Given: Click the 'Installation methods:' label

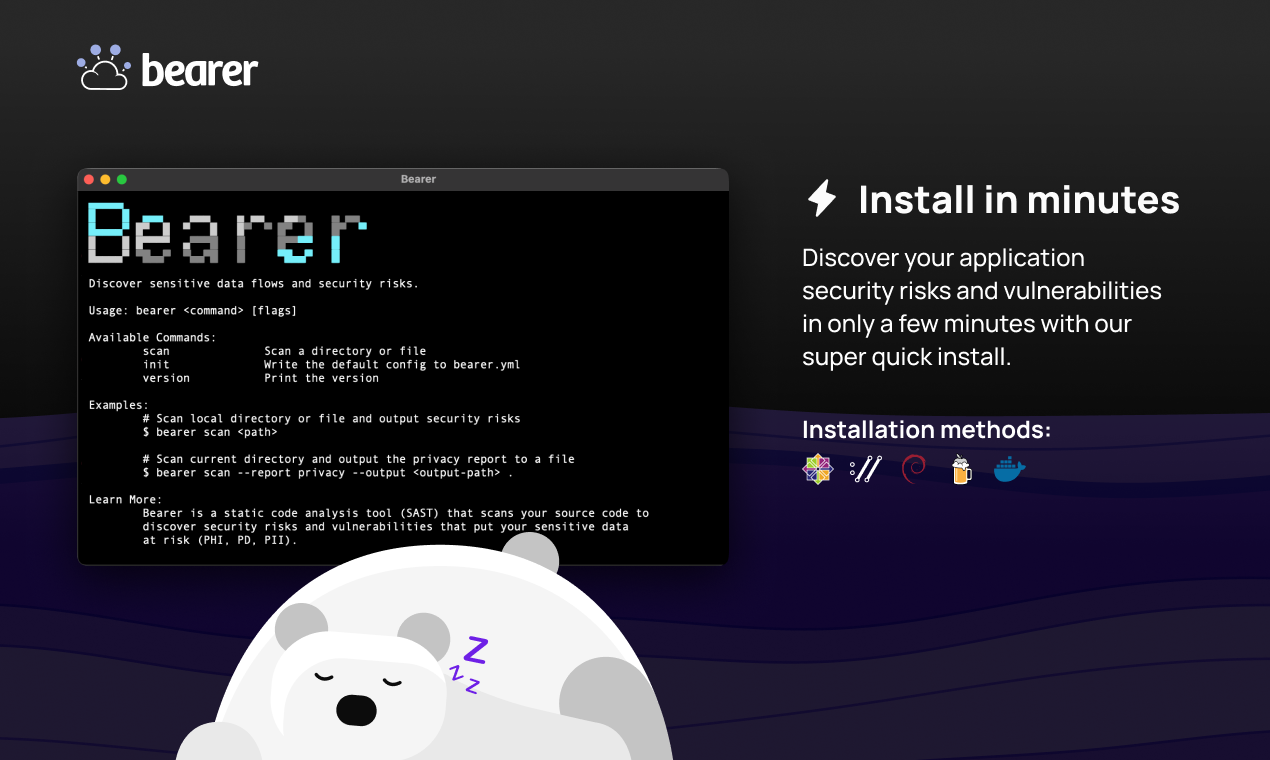Looking at the screenshot, I should (x=926, y=430).
